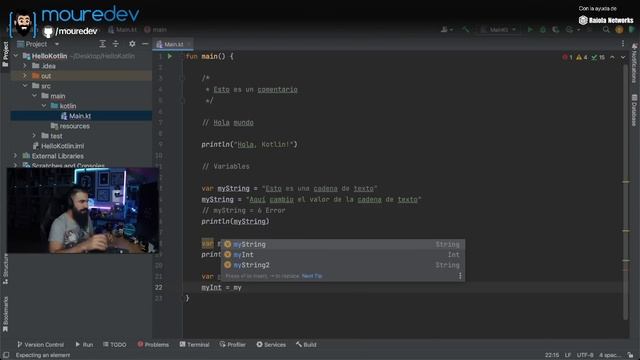Expand the test folder
The height and width of the screenshot is (360, 640).
[x=35, y=136]
